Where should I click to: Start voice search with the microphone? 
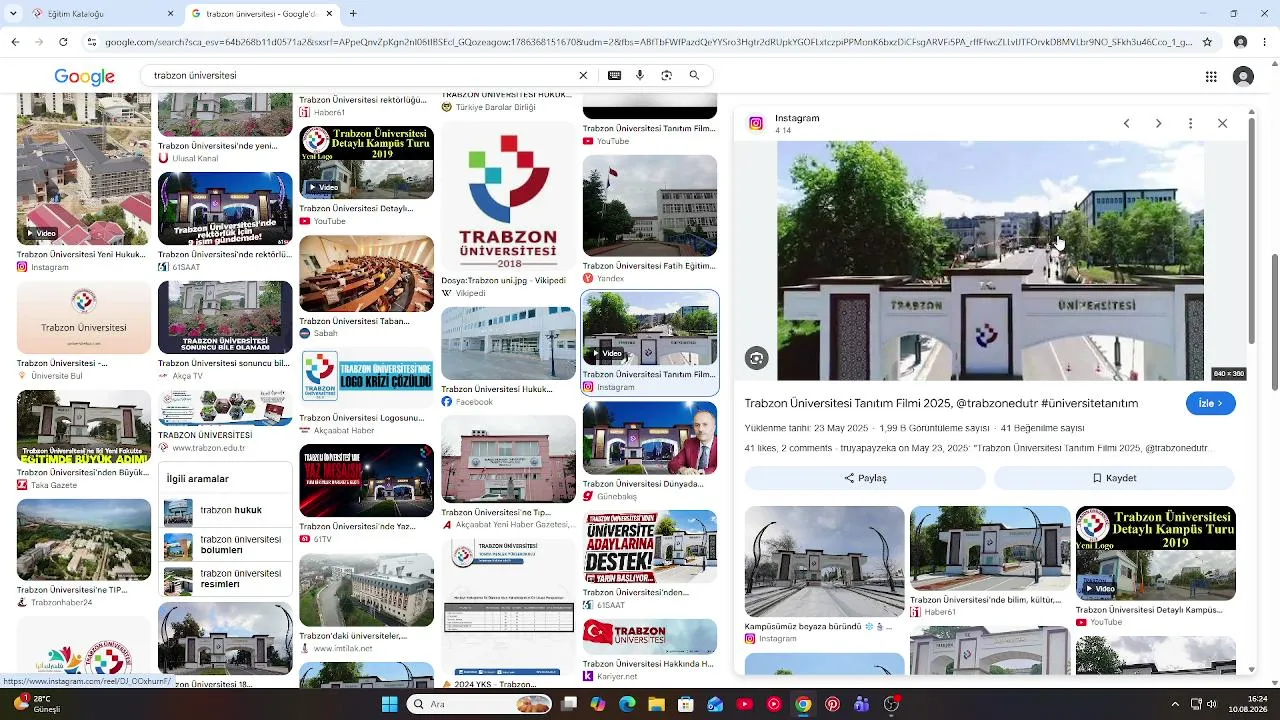point(640,76)
